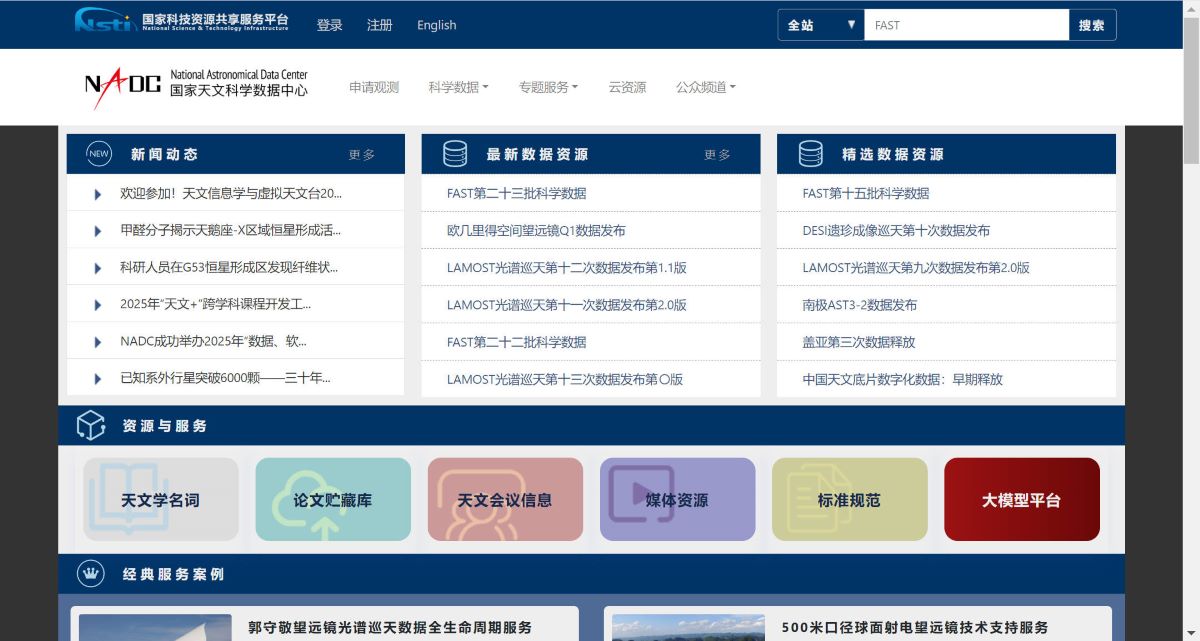The height and width of the screenshot is (641, 1200).
Task: Open the 申请观测 menu item
Action: click(x=374, y=88)
